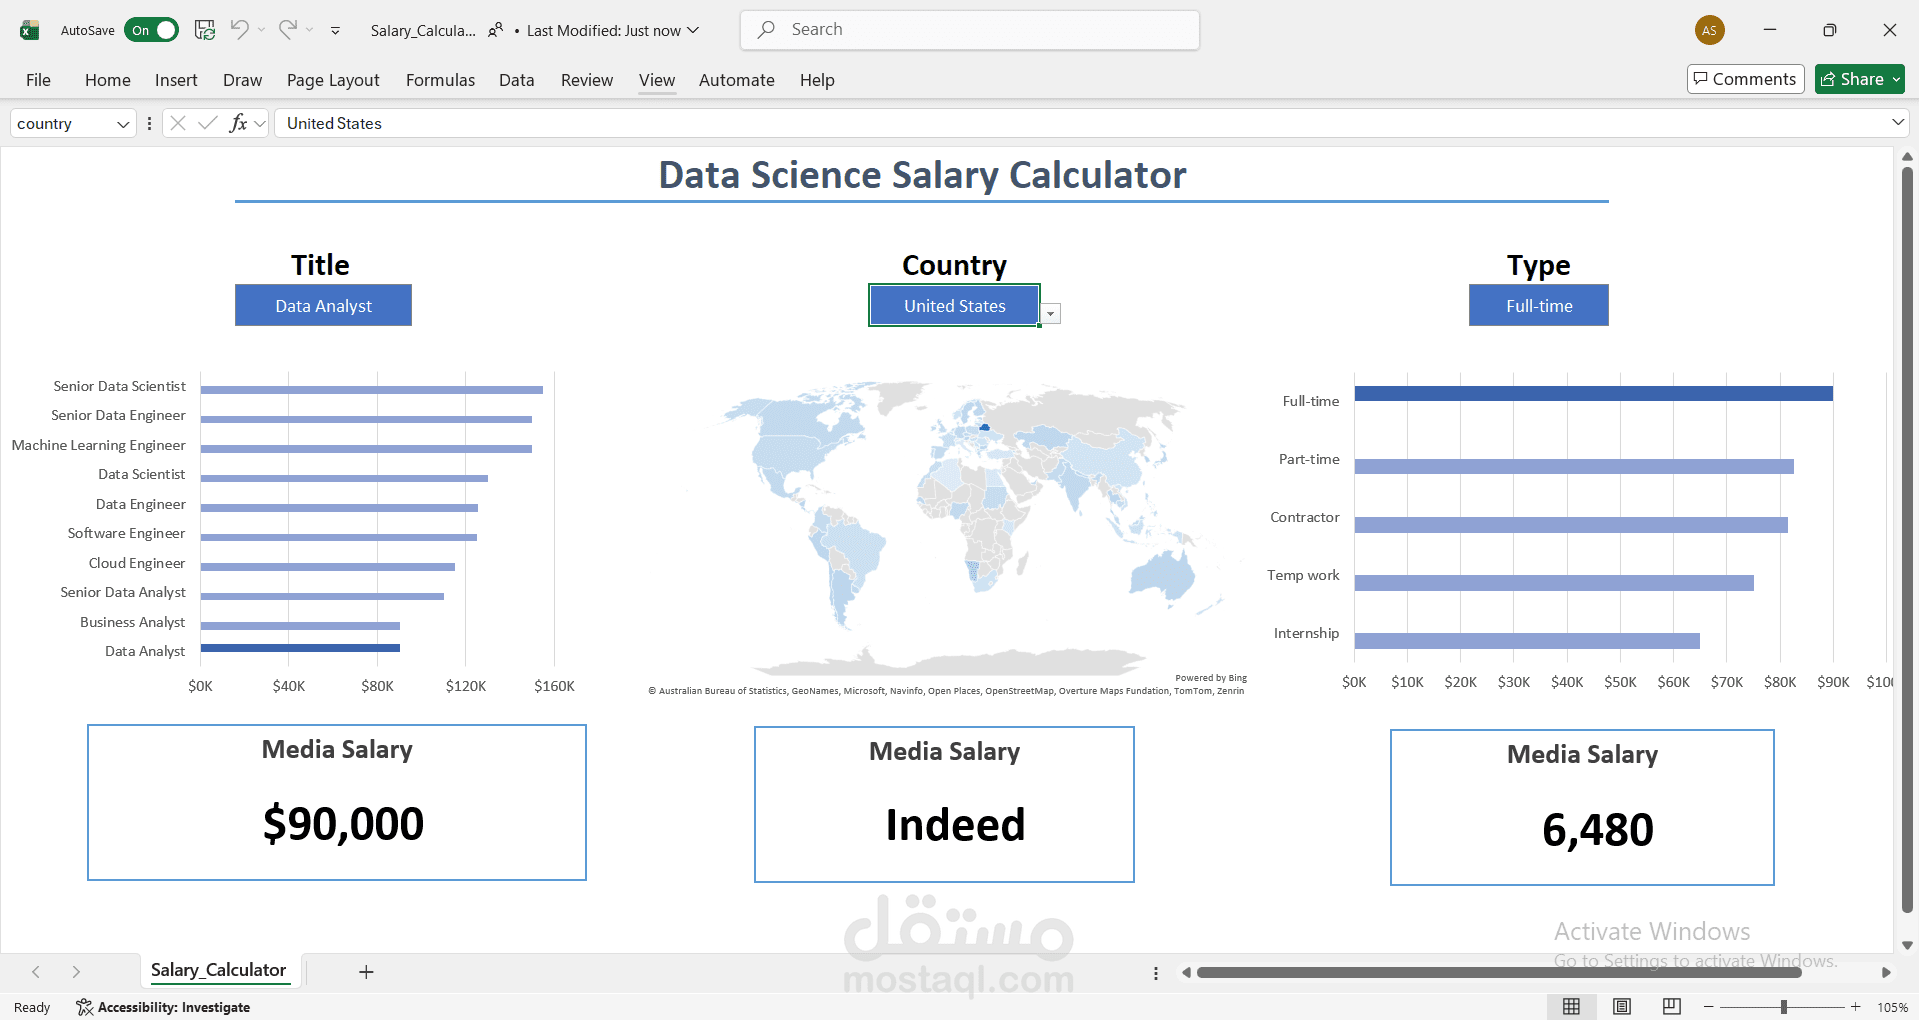Image resolution: width=1919 pixels, height=1020 pixels.
Task: Click the Excel app icon
Action: 29,30
